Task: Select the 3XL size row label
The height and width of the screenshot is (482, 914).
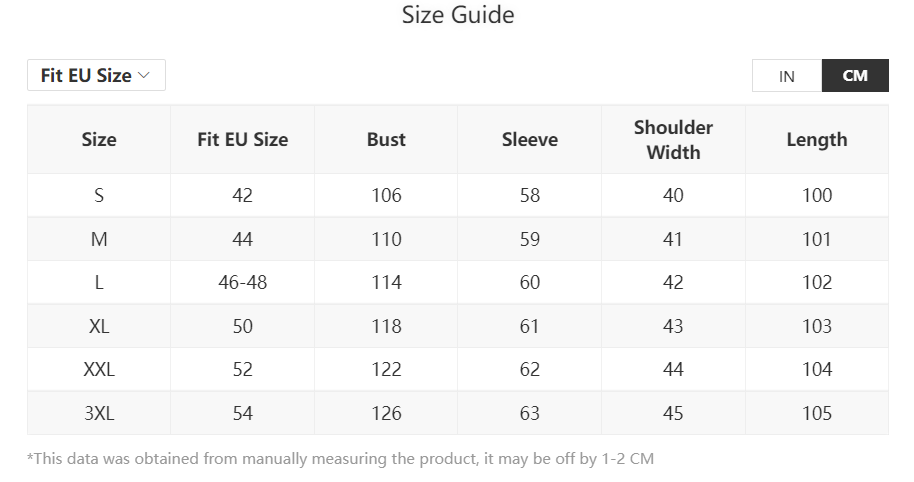Action: [99, 413]
